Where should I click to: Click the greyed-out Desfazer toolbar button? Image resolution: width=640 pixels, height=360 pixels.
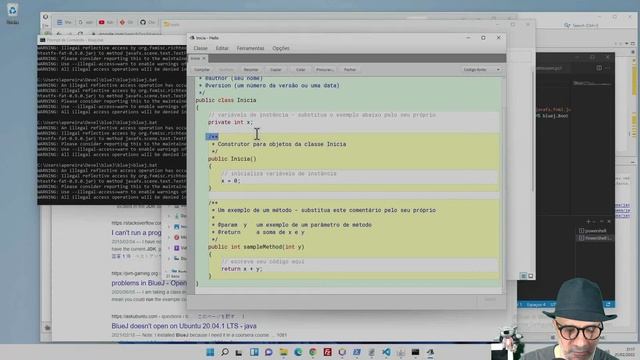tap(227, 70)
